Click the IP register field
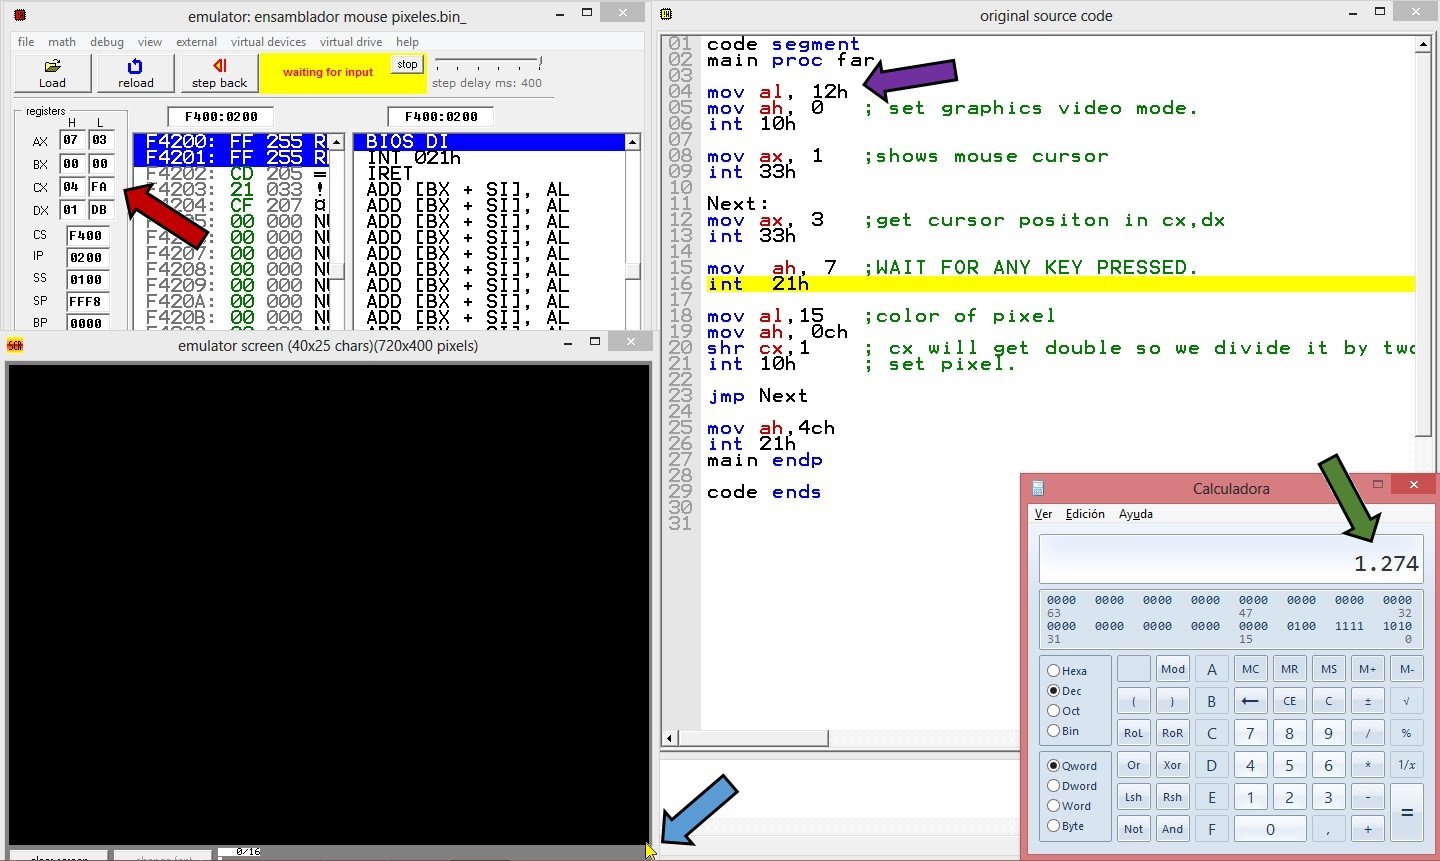Viewport: 1440px width, 861px height. click(86, 258)
